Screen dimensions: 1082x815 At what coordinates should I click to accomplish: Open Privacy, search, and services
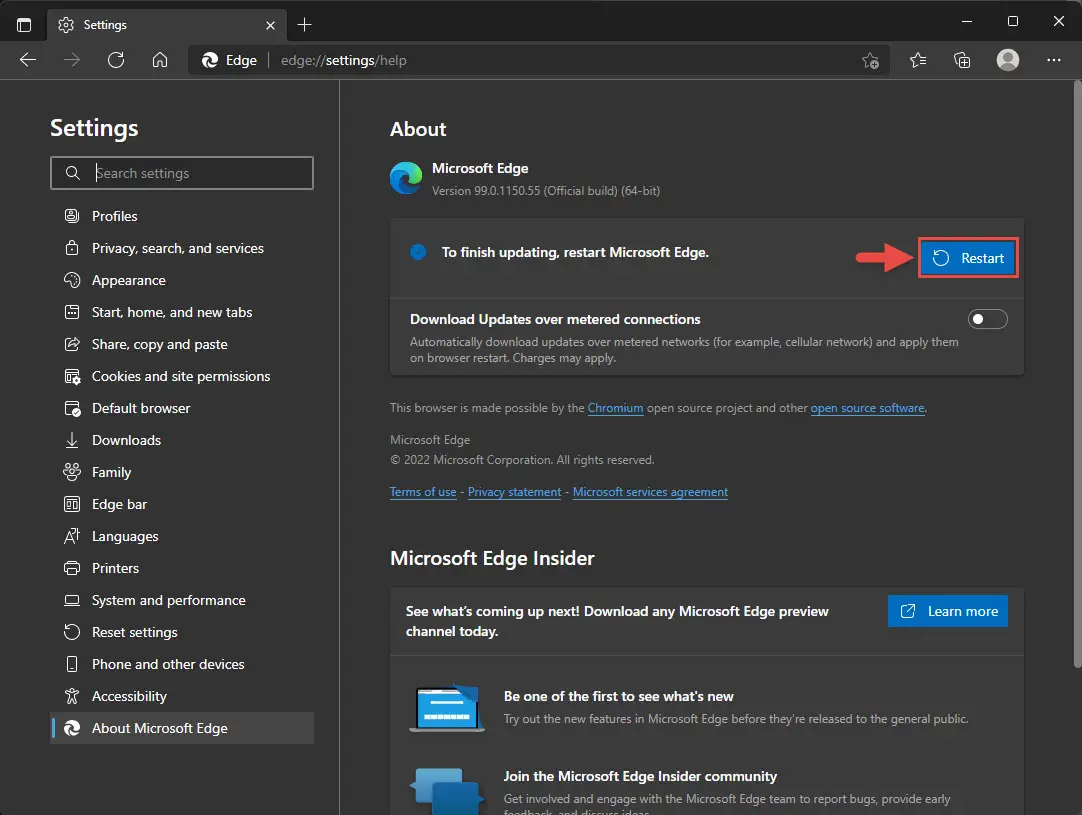click(182, 248)
